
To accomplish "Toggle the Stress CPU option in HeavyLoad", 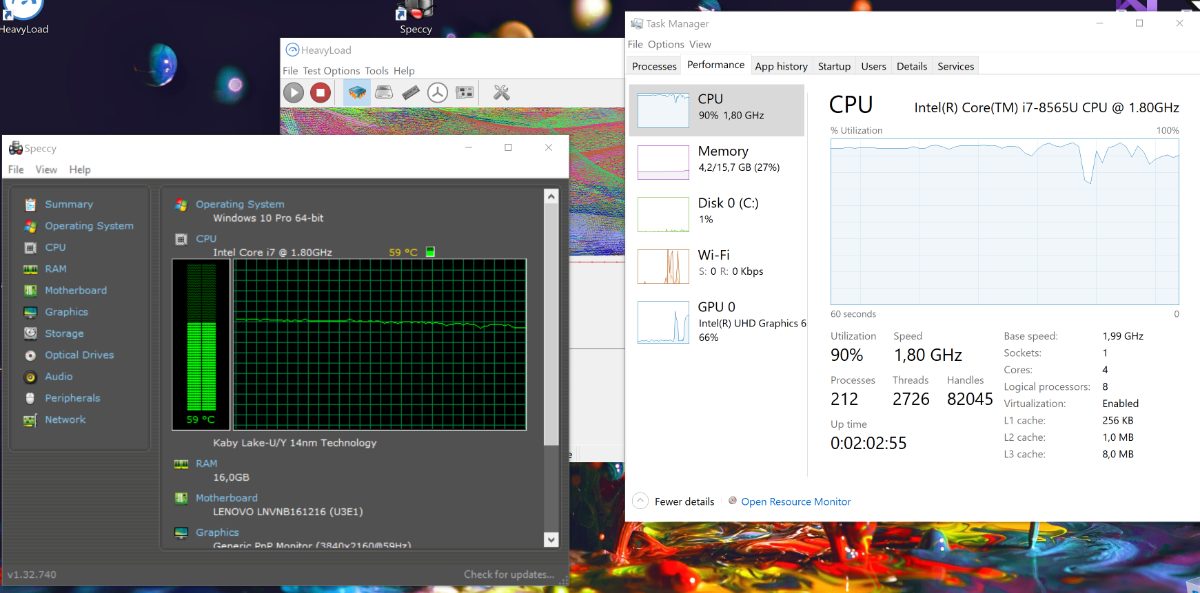I will coord(357,93).
